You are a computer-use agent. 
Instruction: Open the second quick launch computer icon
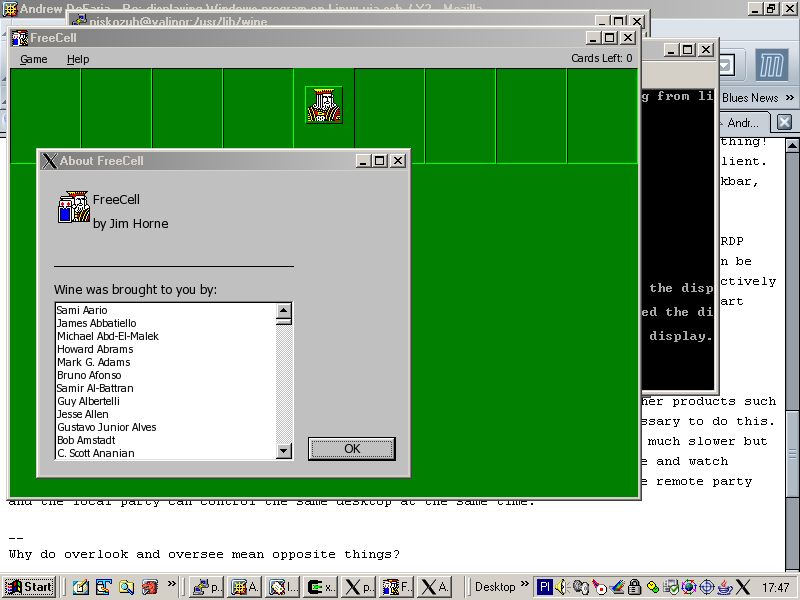104,587
